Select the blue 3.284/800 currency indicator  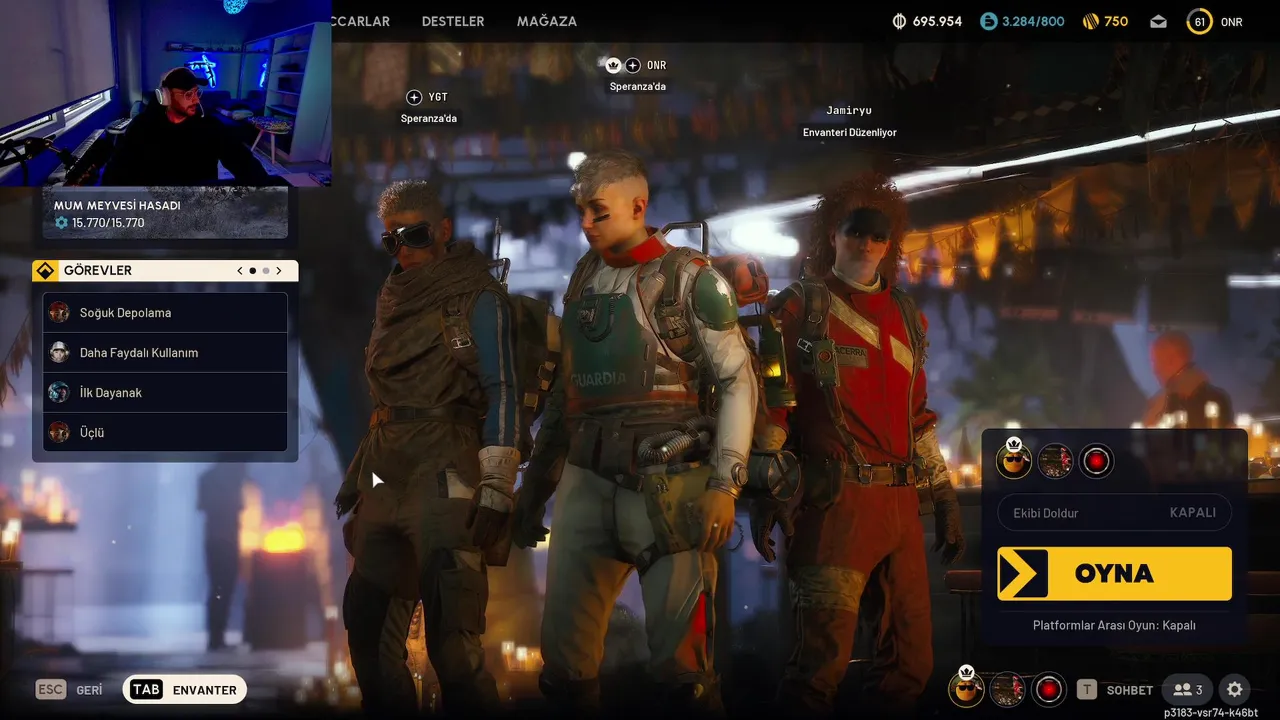[1022, 21]
